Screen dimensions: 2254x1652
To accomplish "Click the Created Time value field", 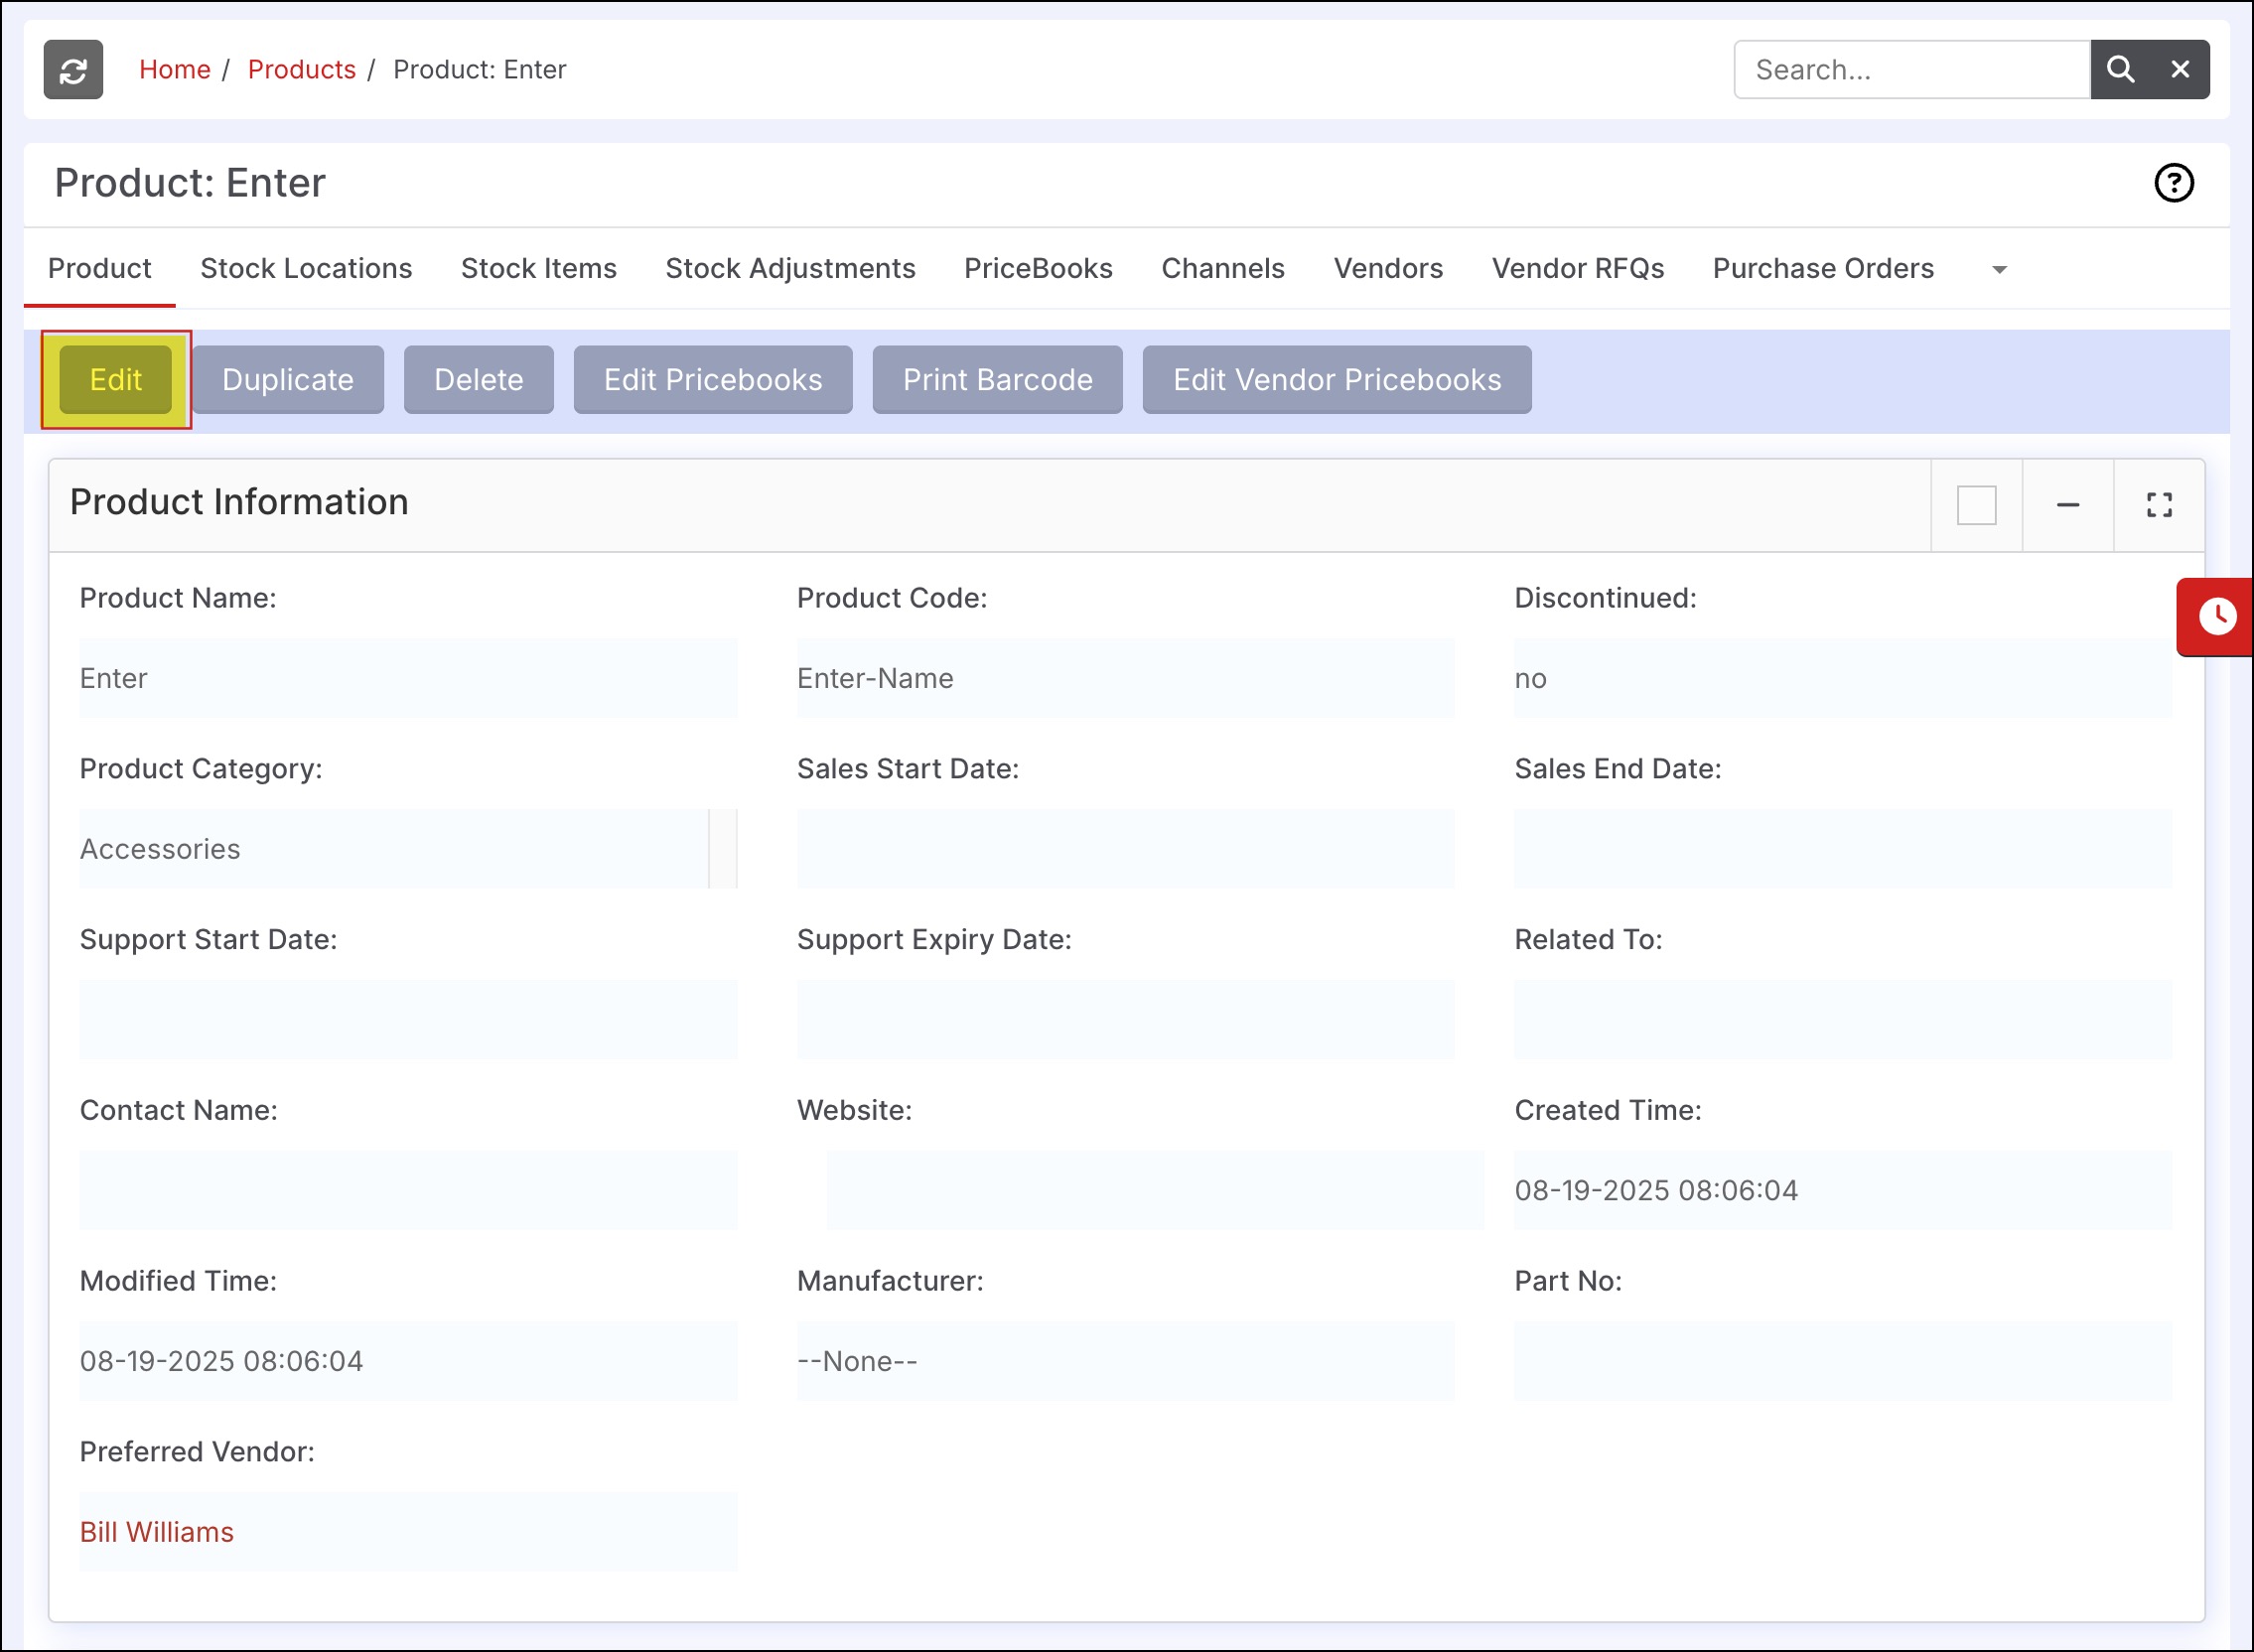I will [x=1843, y=1190].
